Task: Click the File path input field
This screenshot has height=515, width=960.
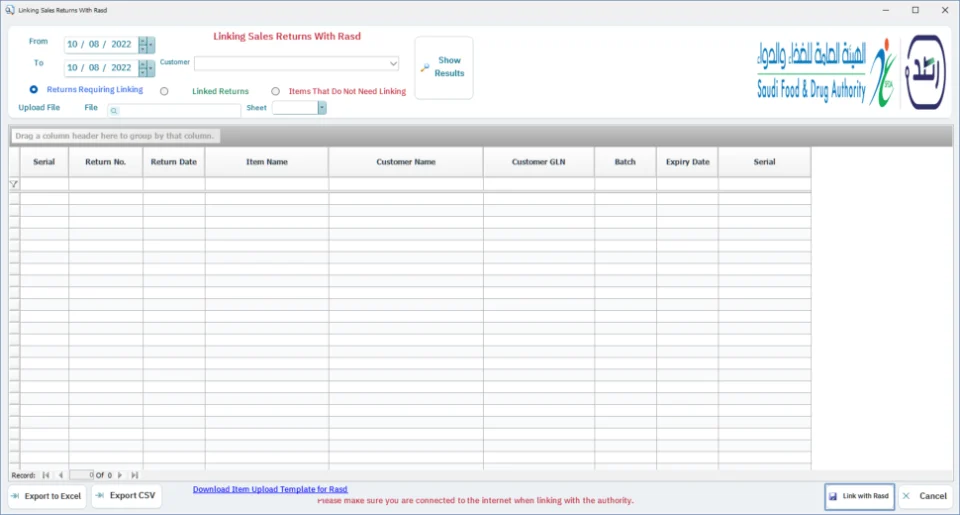Action: point(174,111)
